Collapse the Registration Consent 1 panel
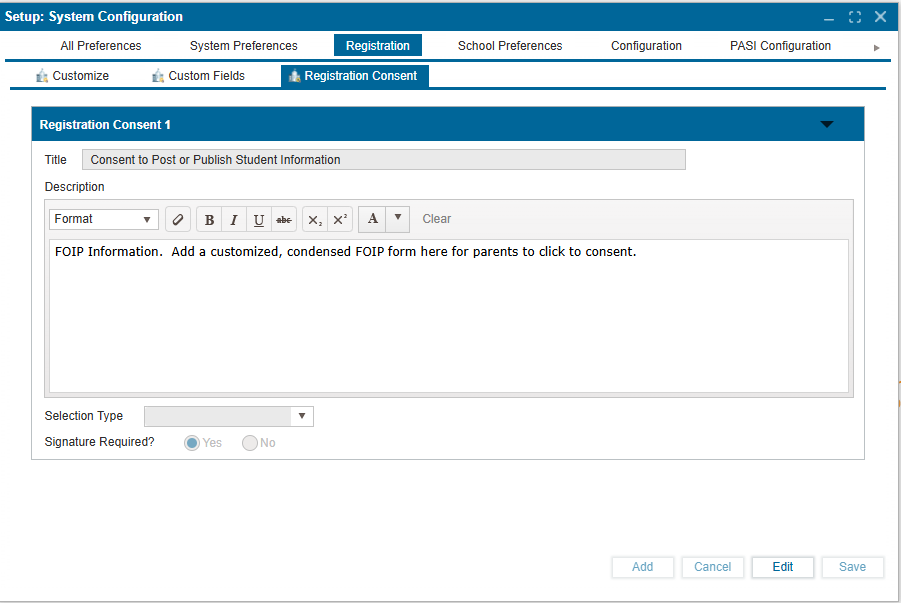 (827, 124)
